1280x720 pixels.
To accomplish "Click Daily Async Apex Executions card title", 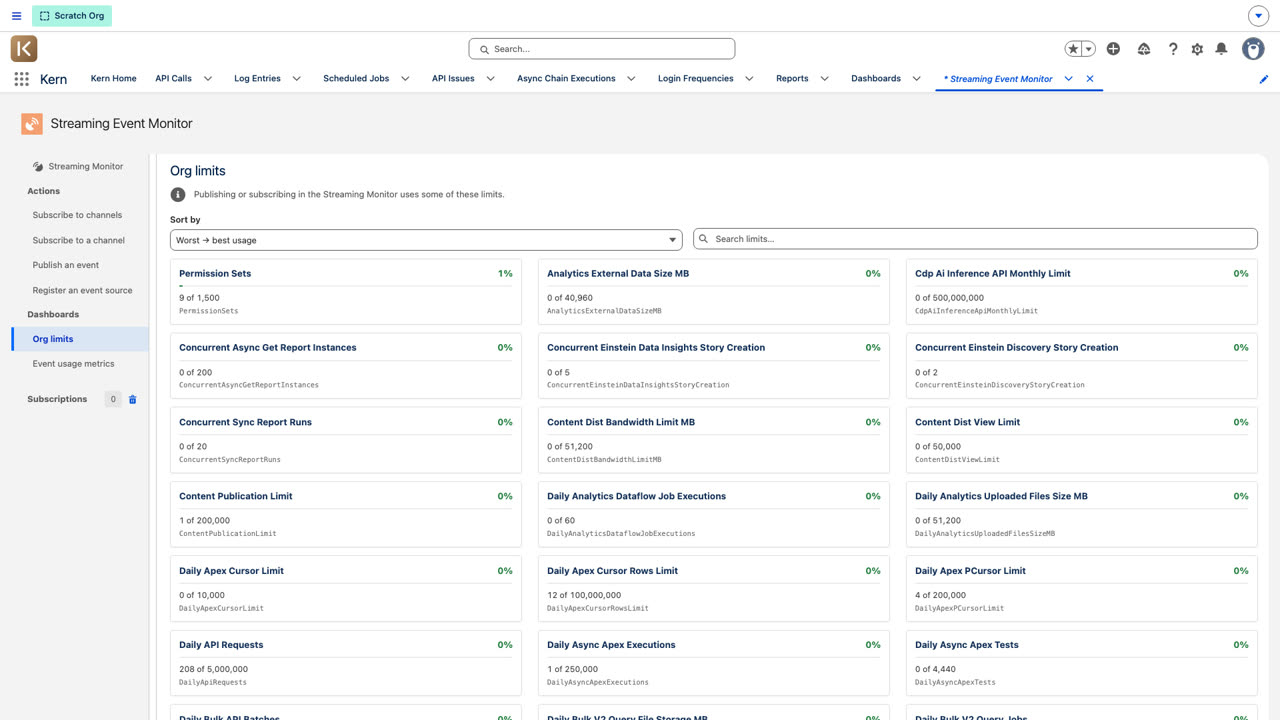I will (x=611, y=645).
